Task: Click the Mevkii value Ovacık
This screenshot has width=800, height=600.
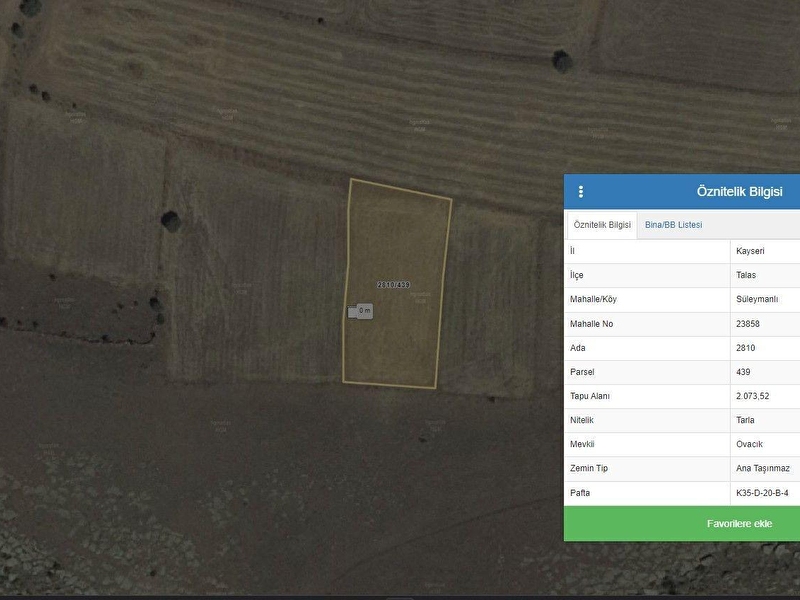Action: [x=749, y=444]
